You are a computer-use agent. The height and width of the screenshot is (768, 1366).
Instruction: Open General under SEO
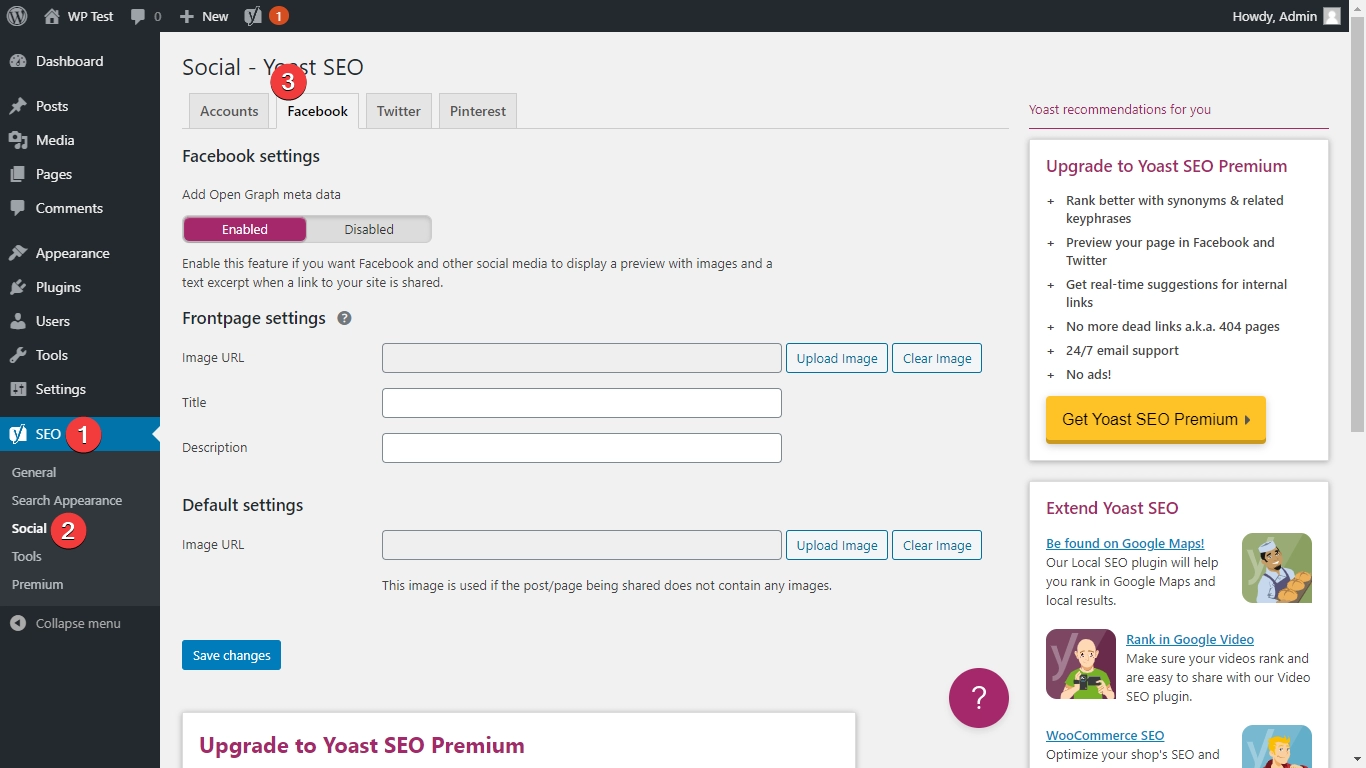click(x=34, y=472)
